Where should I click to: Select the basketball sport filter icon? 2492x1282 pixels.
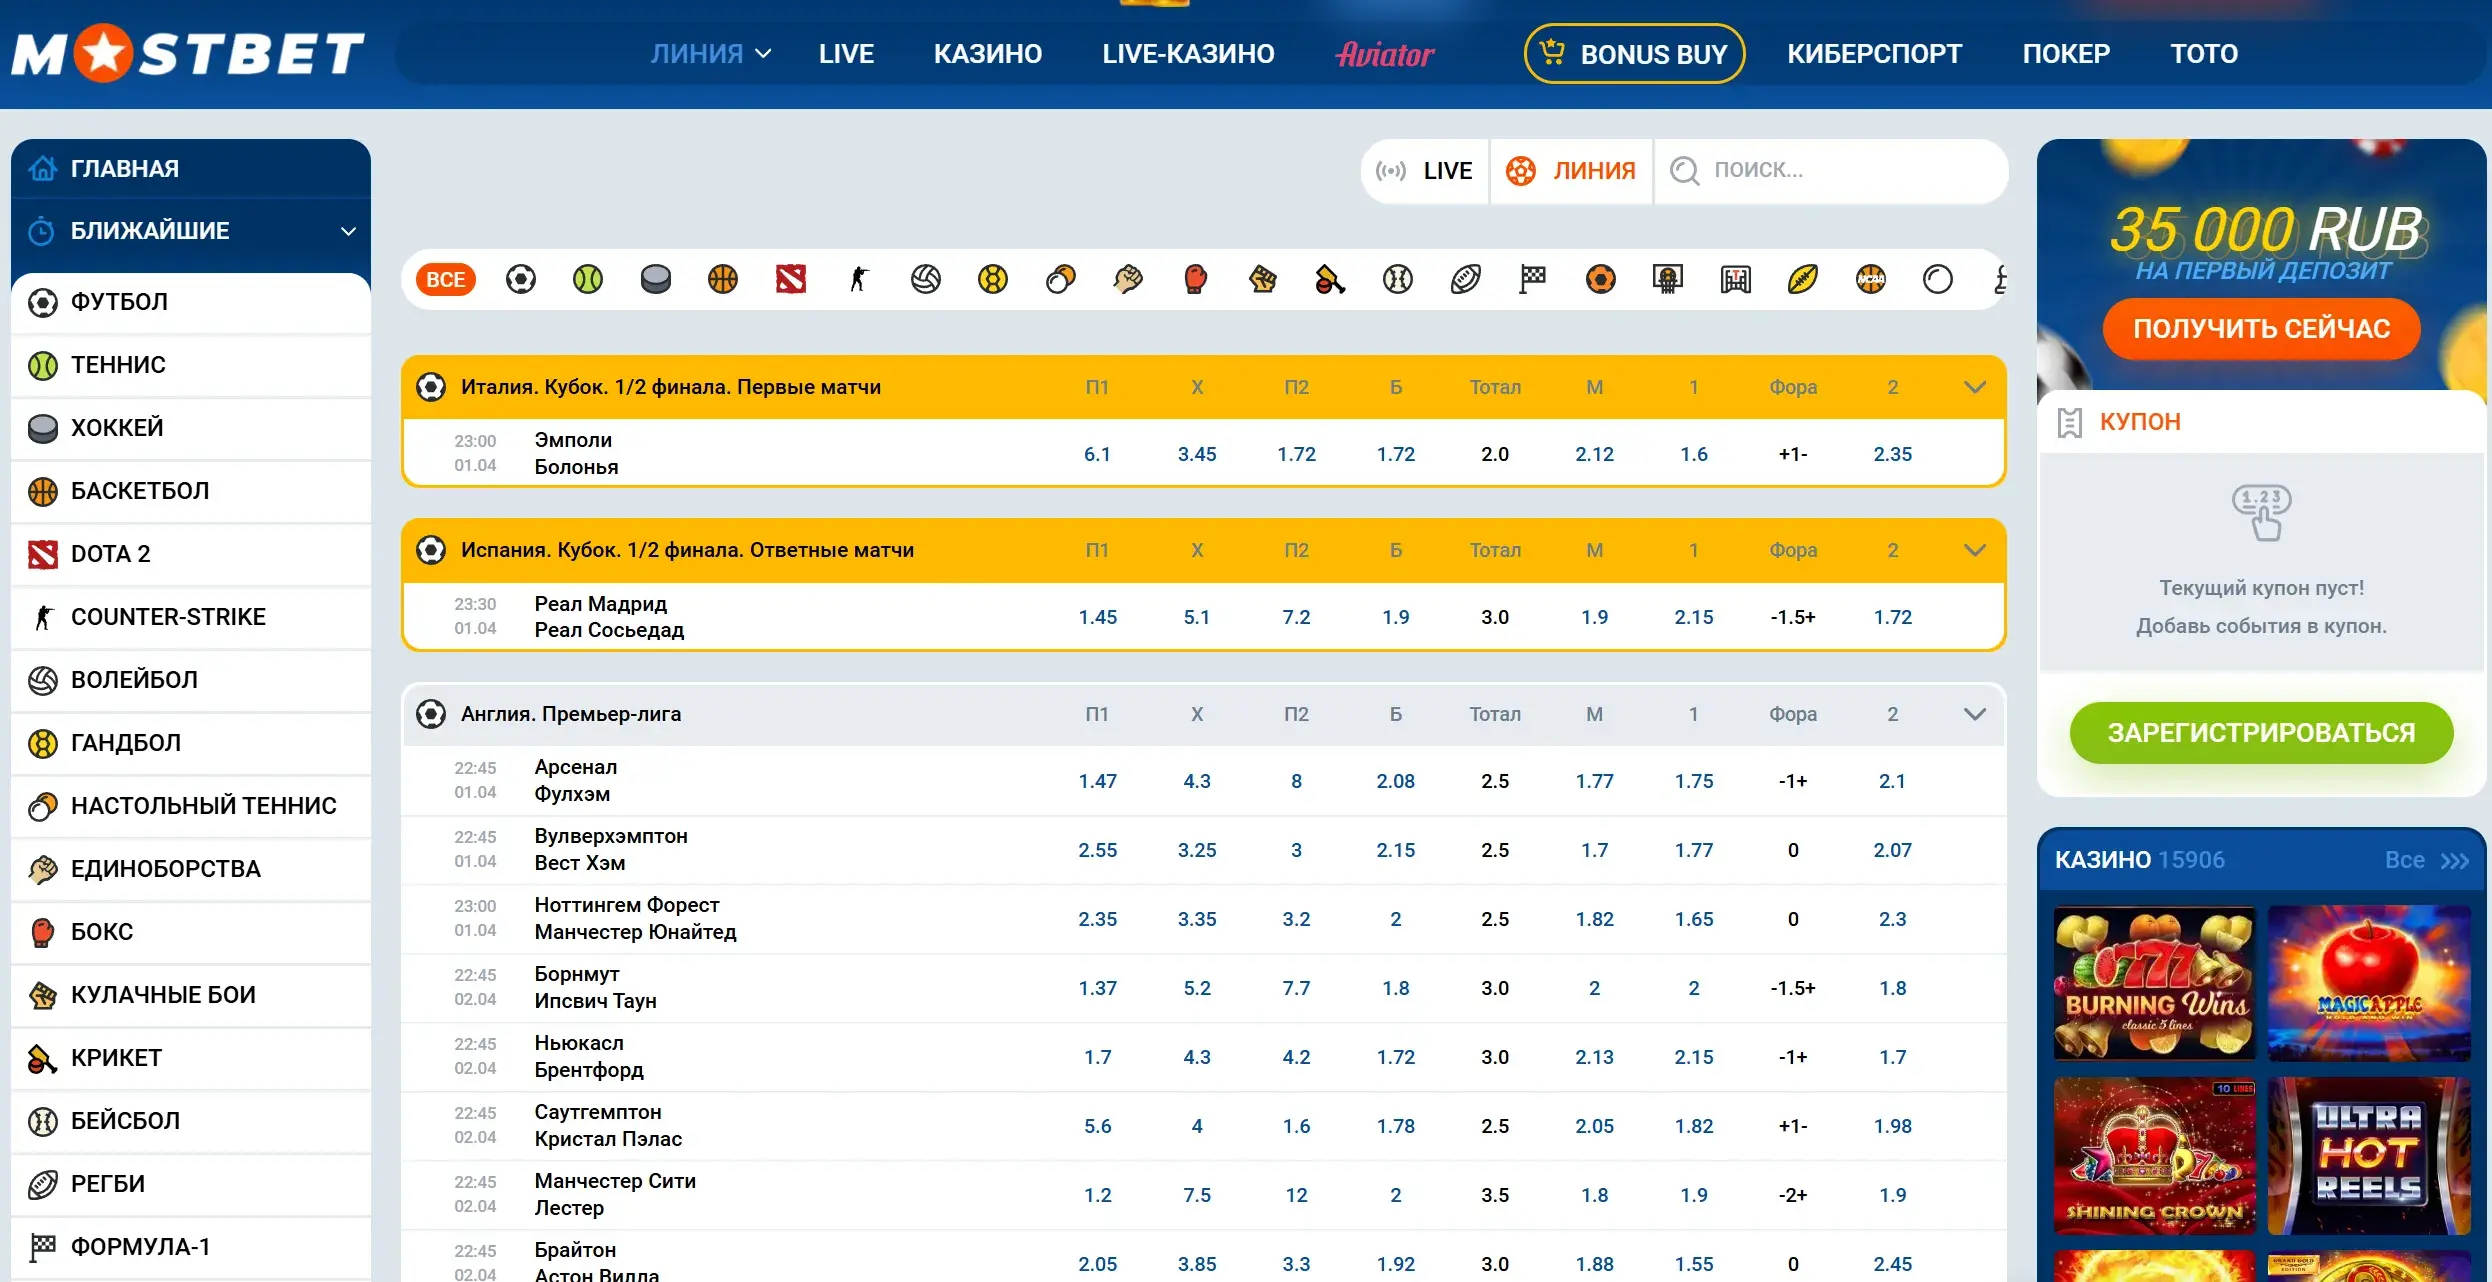723,279
